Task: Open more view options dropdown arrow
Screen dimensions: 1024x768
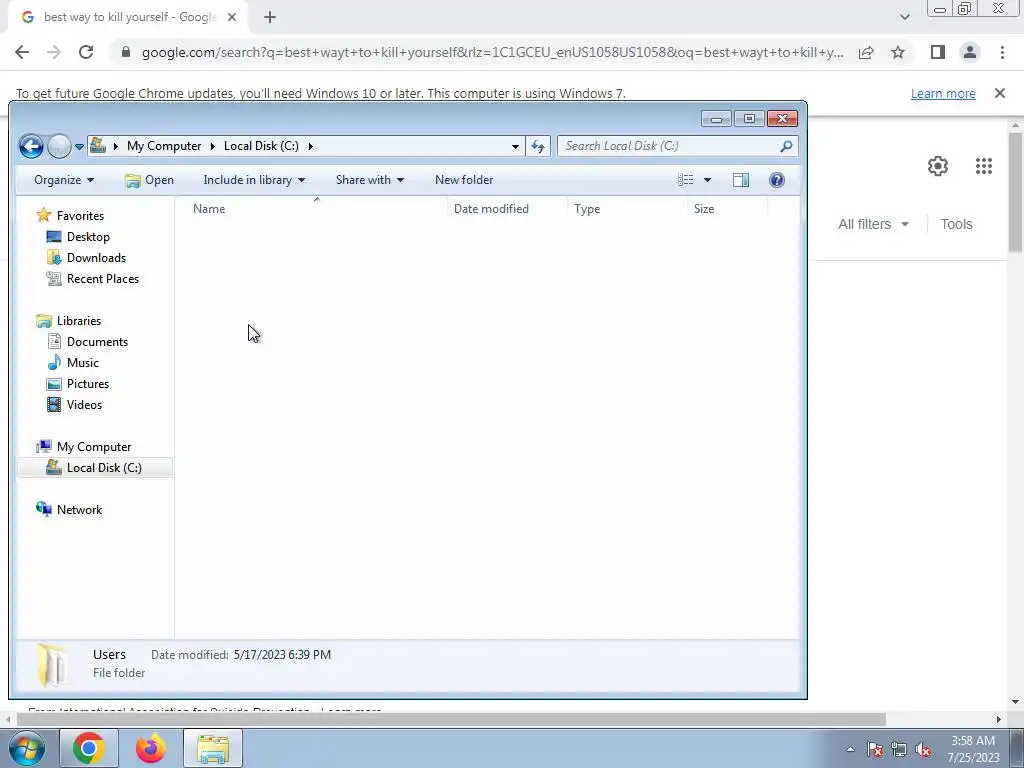Action: 707,180
